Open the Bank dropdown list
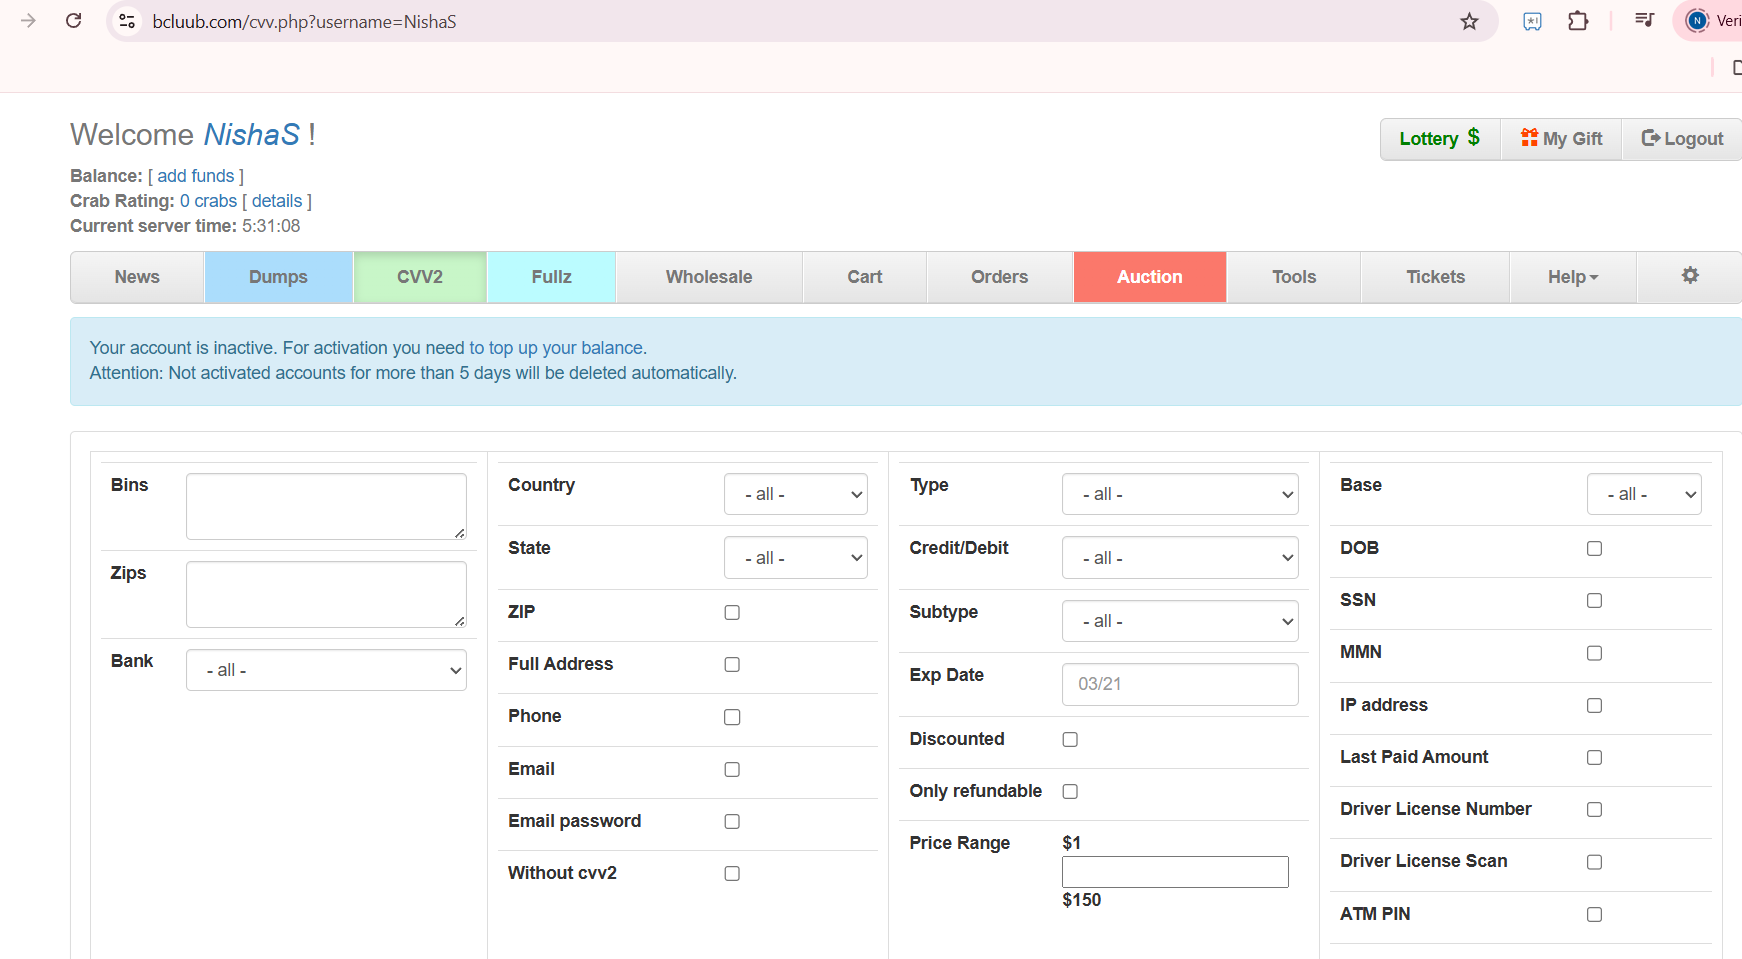This screenshot has height=959, width=1742. pos(326,670)
